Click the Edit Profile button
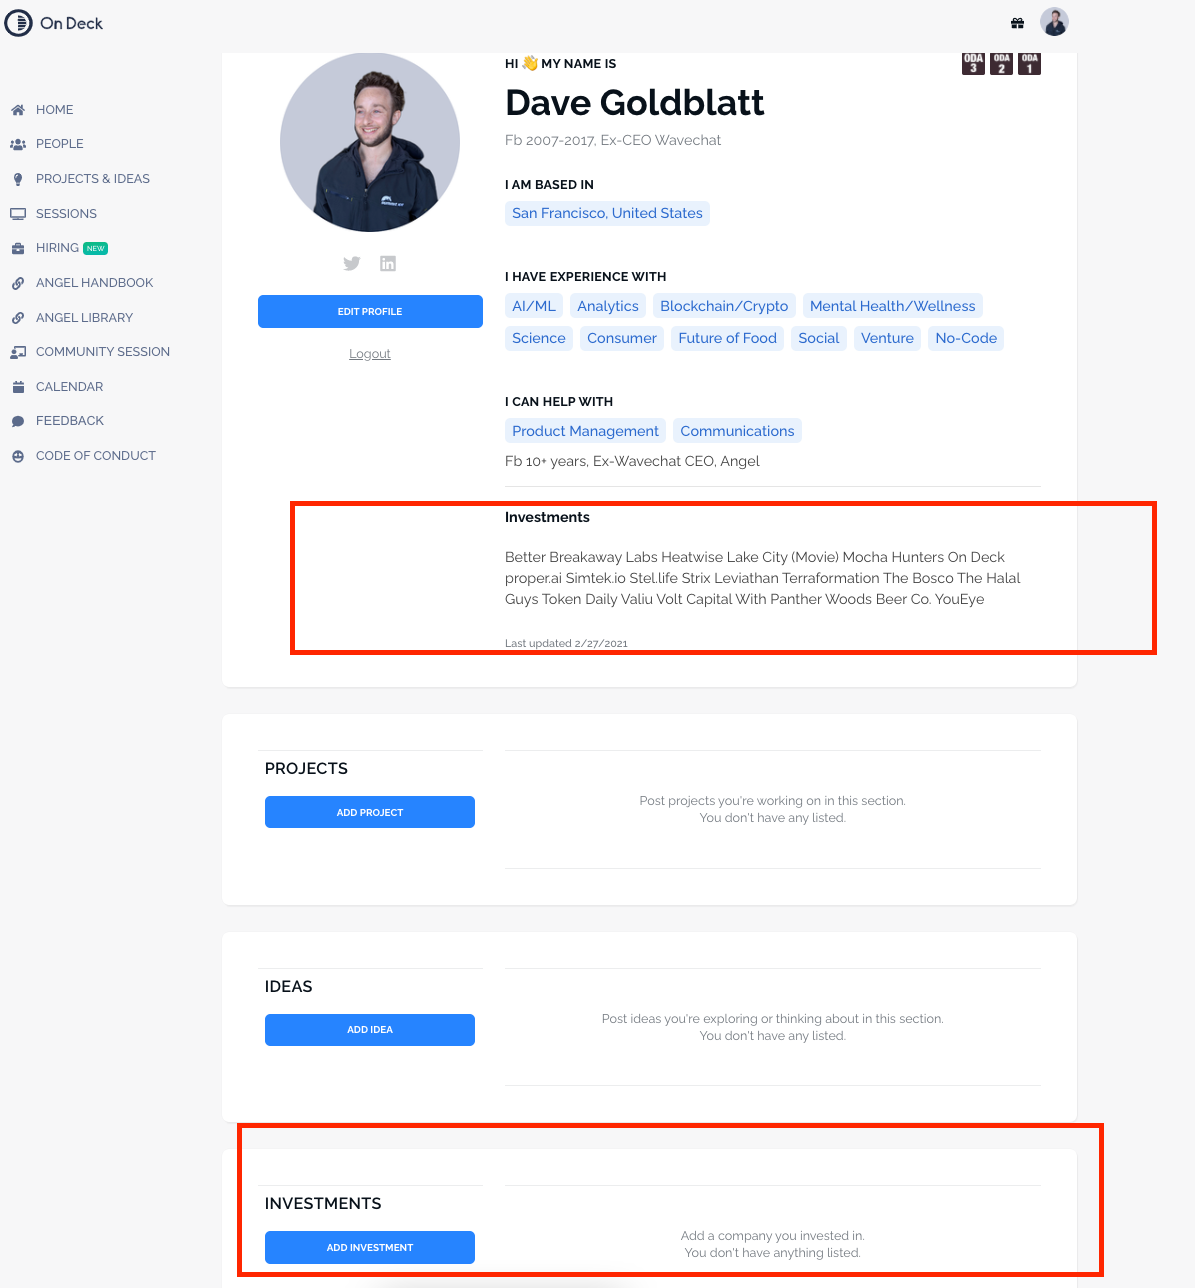Image resolution: width=1195 pixels, height=1288 pixels. click(370, 311)
